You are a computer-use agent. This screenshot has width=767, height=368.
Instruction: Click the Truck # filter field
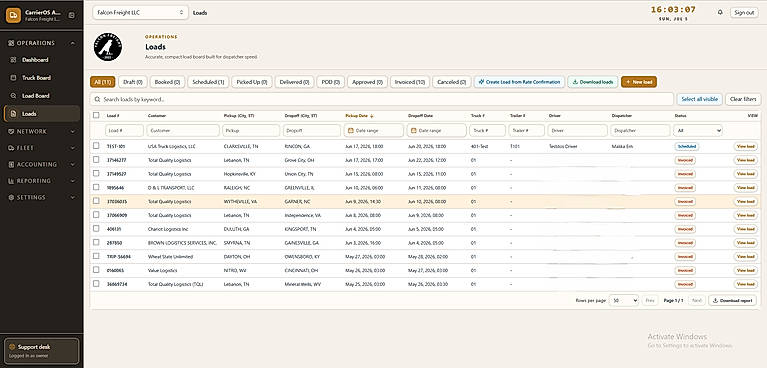pyautogui.click(x=487, y=131)
